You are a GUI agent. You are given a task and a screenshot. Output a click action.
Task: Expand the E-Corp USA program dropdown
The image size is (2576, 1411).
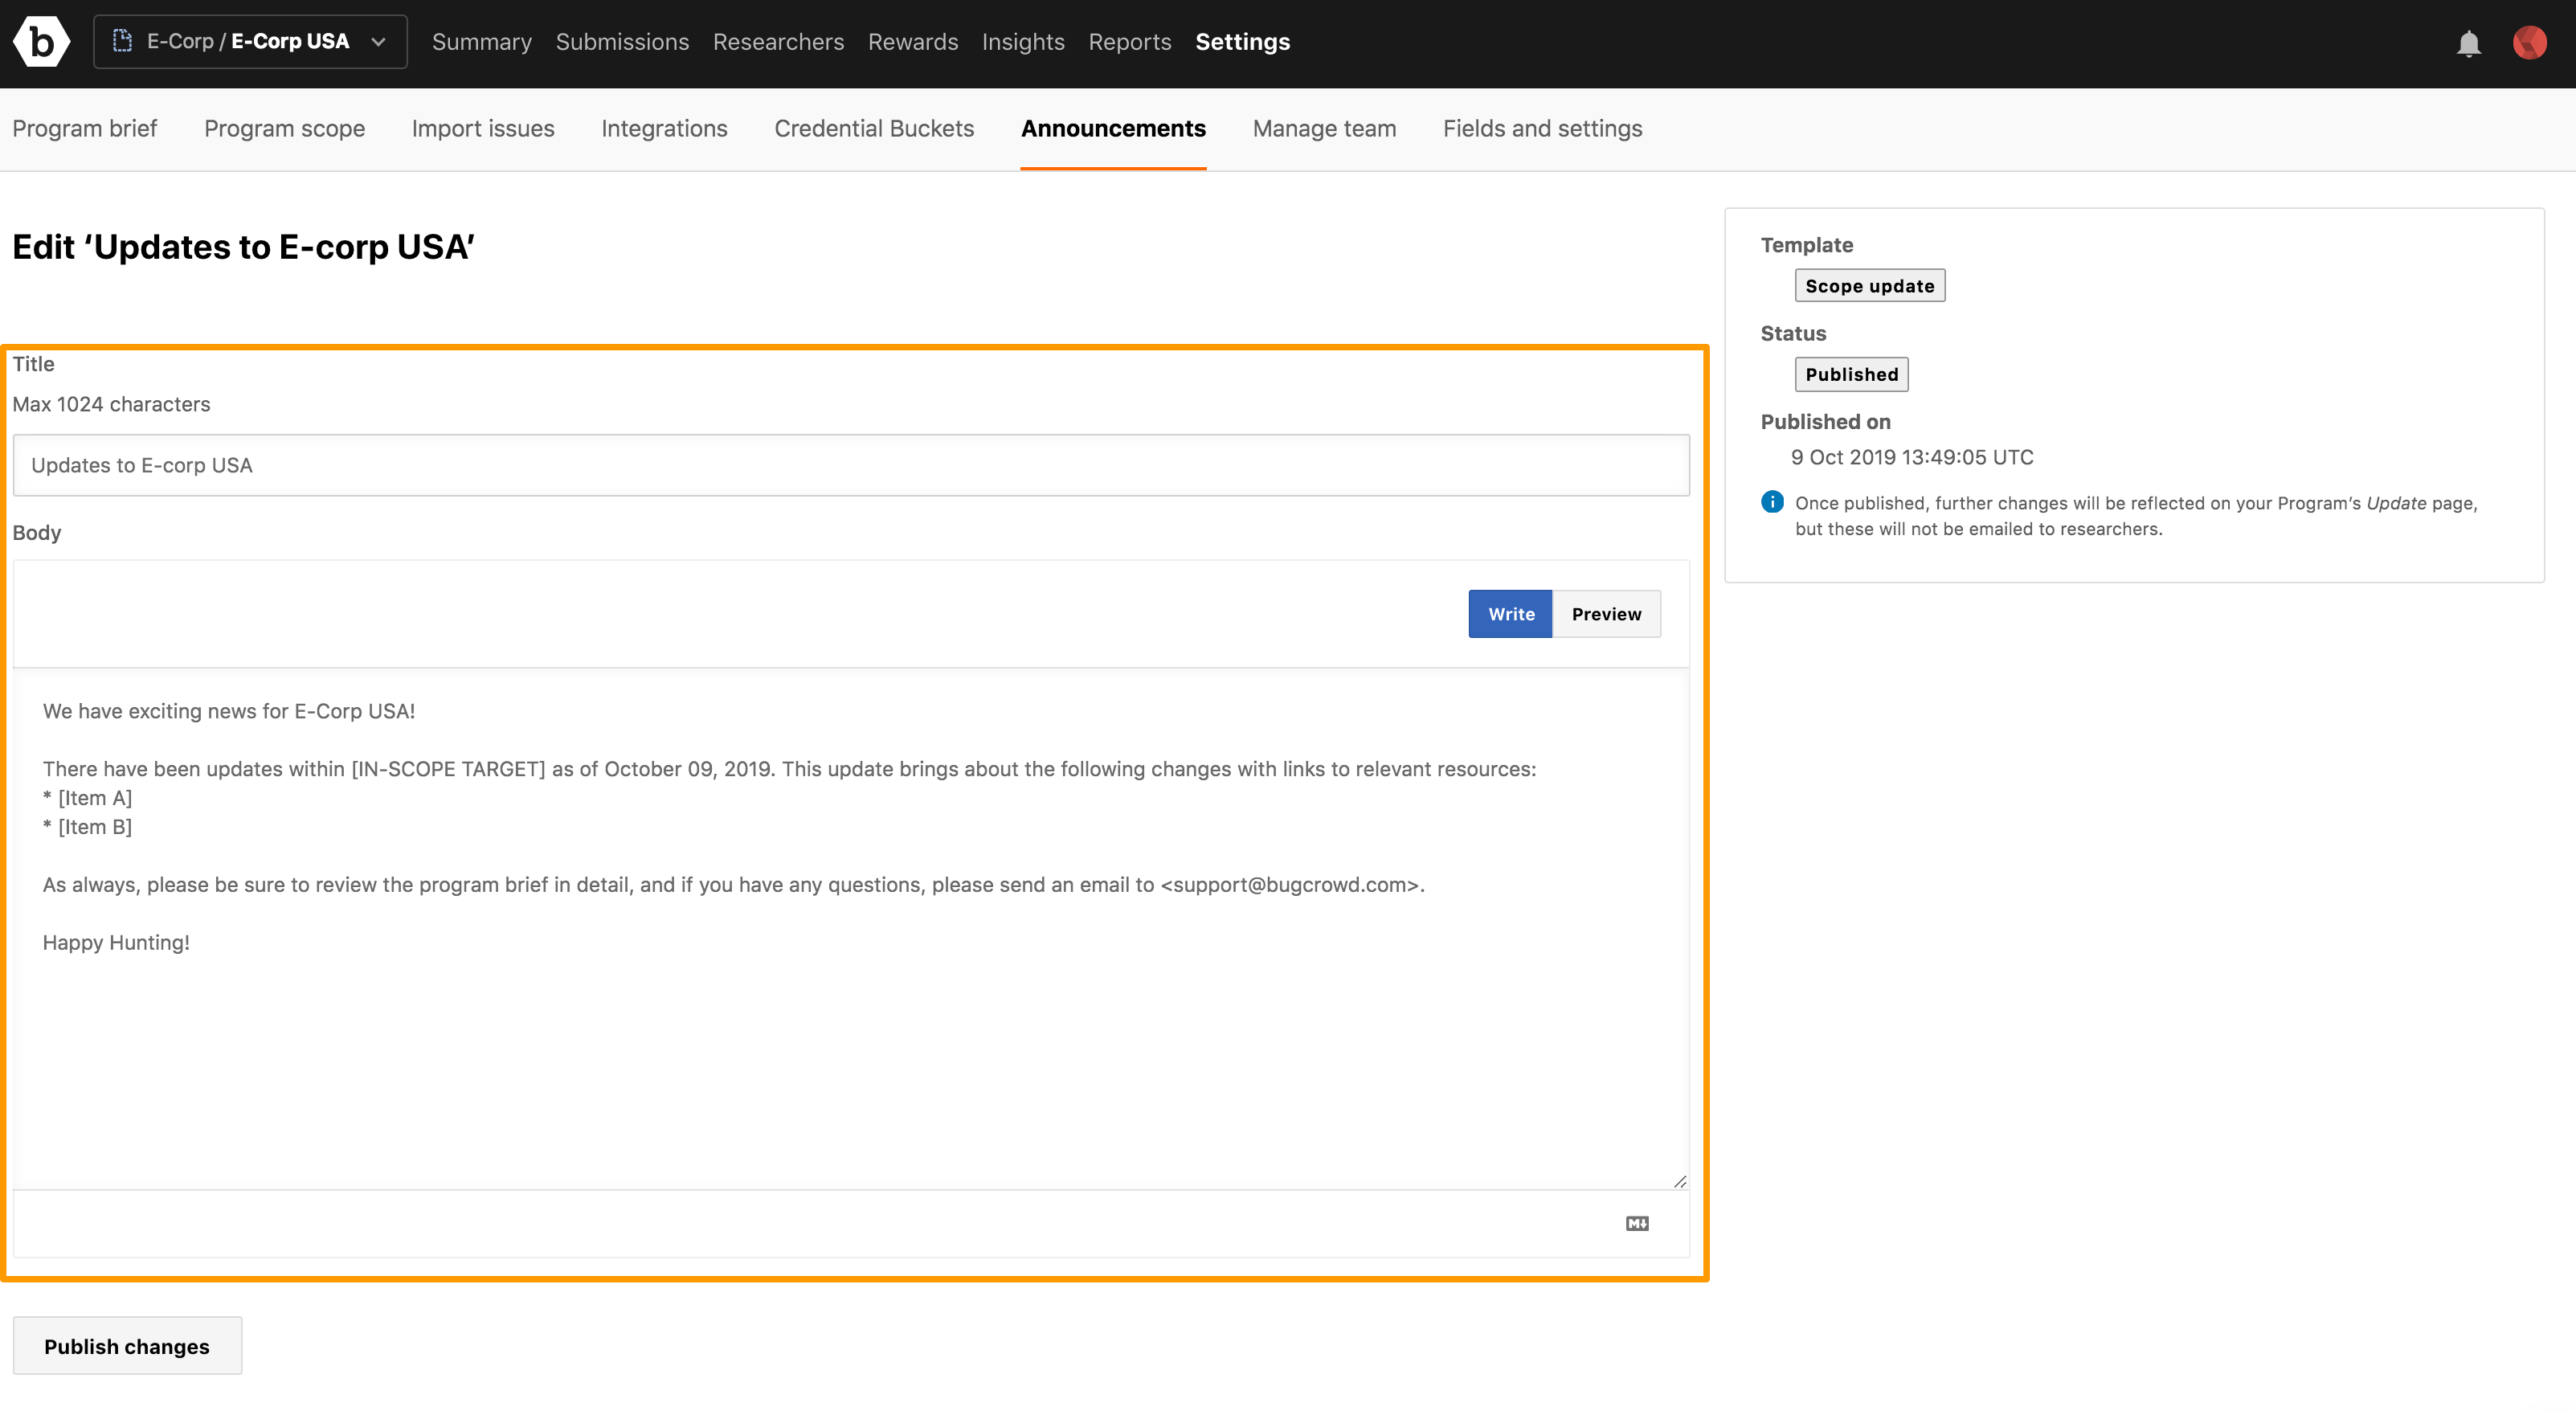point(250,42)
